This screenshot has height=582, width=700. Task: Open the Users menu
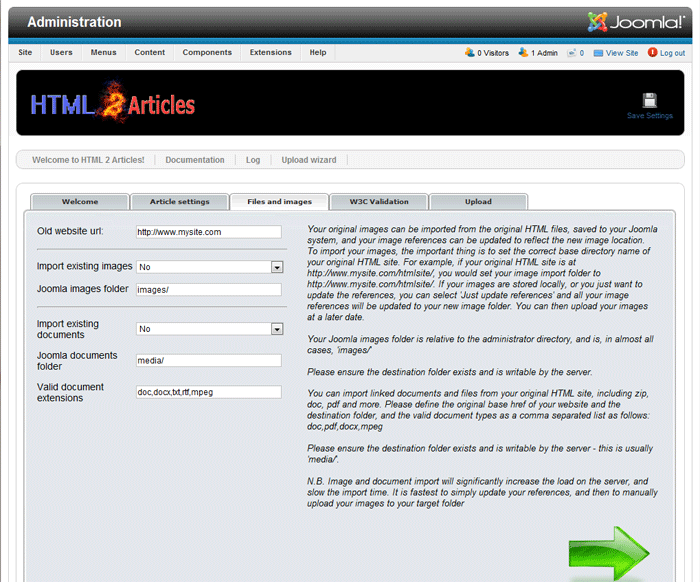[x=61, y=52]
